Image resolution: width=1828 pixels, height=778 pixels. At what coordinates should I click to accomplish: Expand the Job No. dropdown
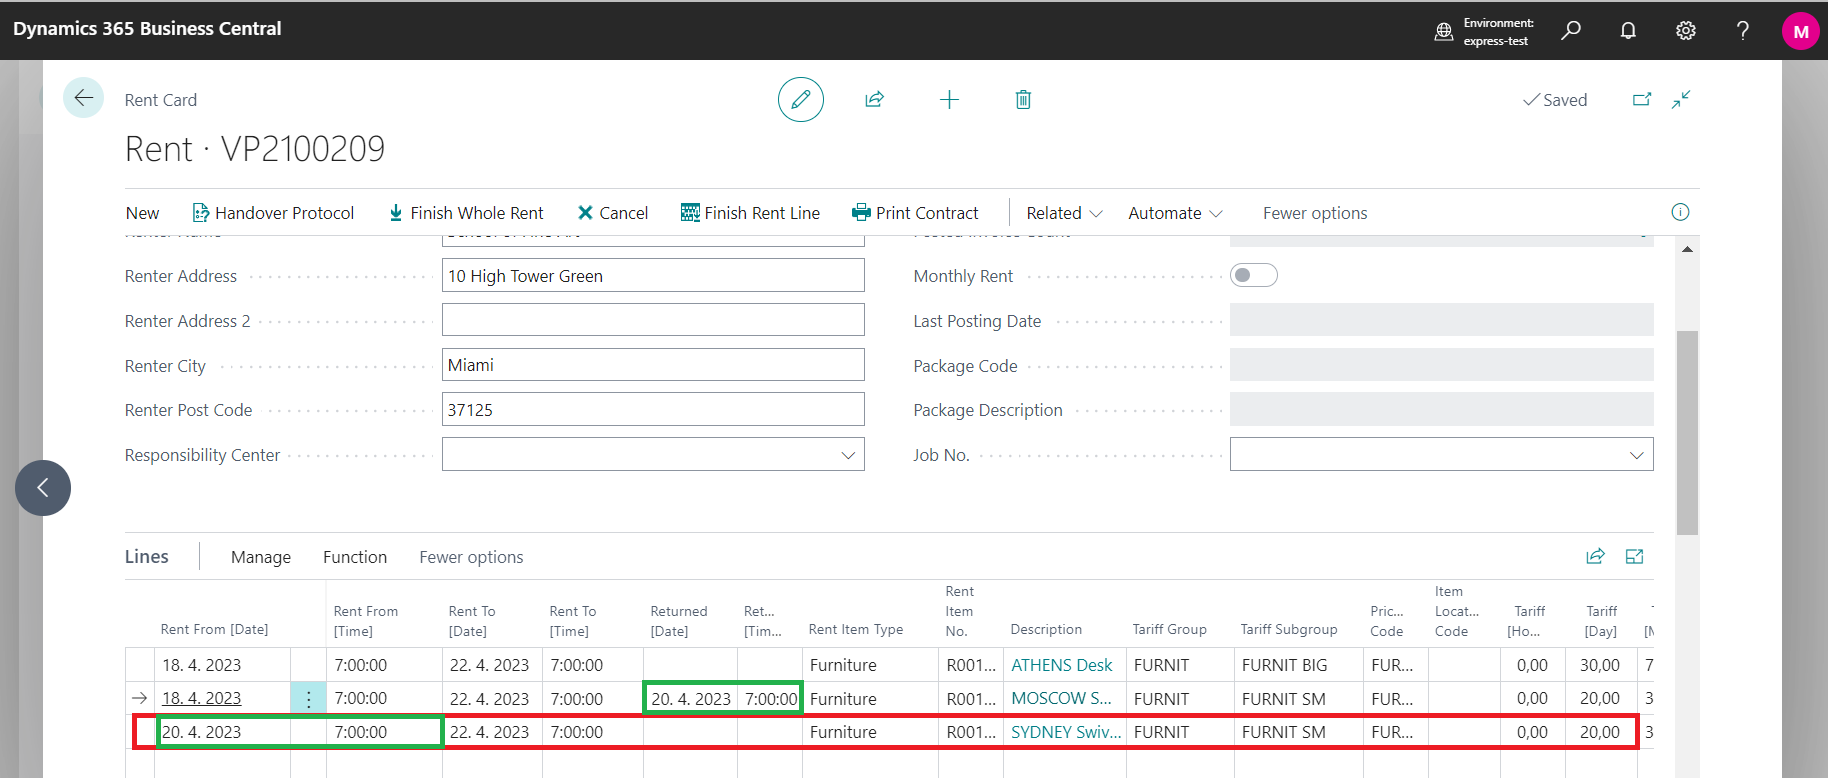coord(1636,455)
